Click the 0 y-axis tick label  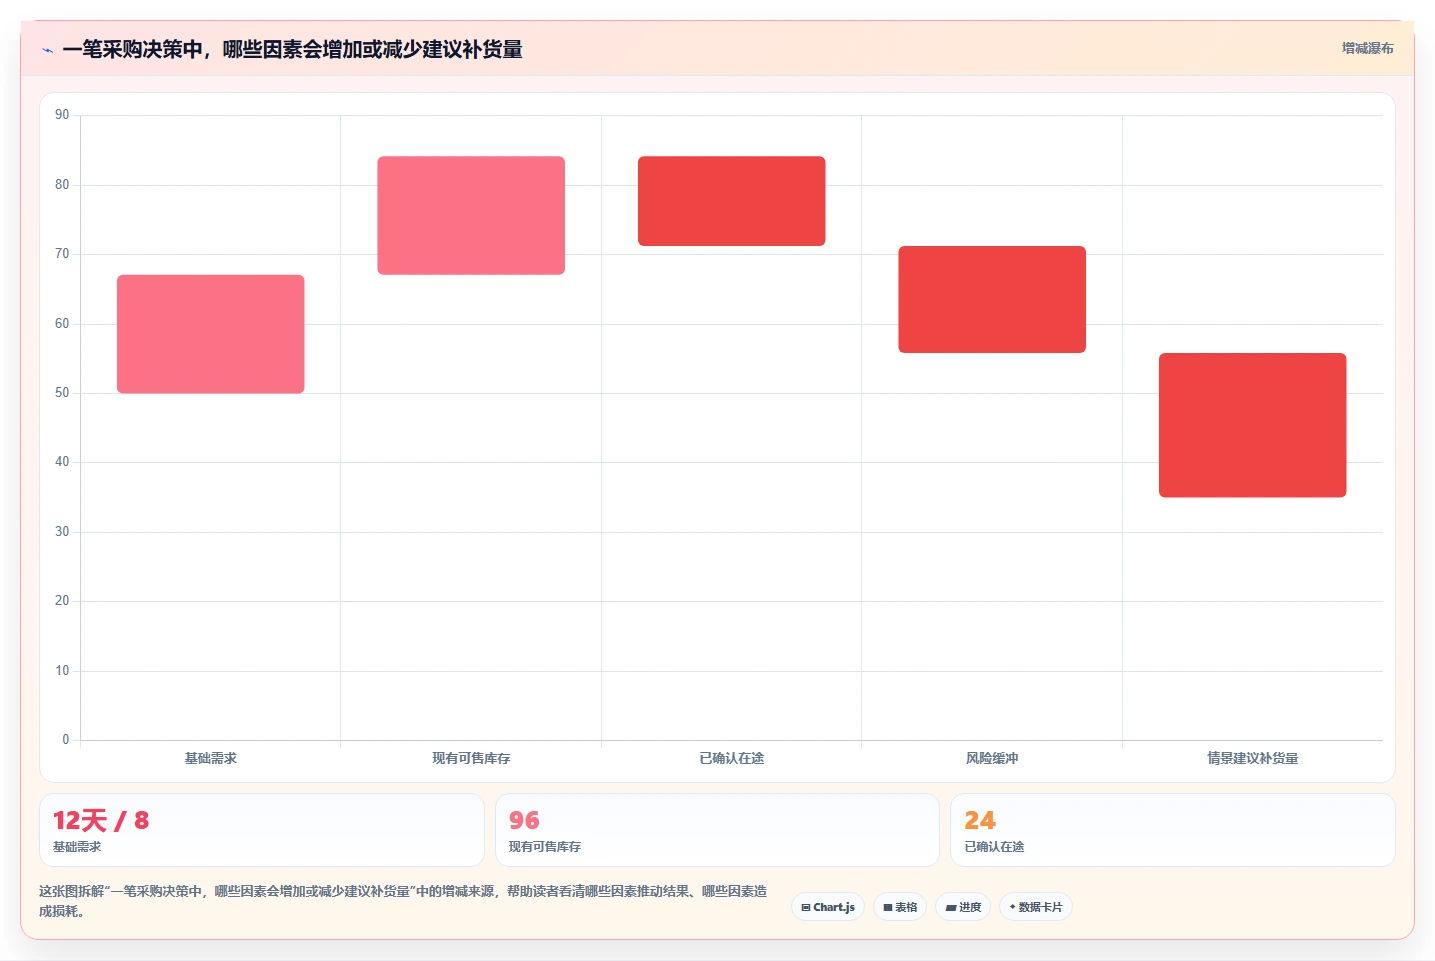(x=66, y=740)
